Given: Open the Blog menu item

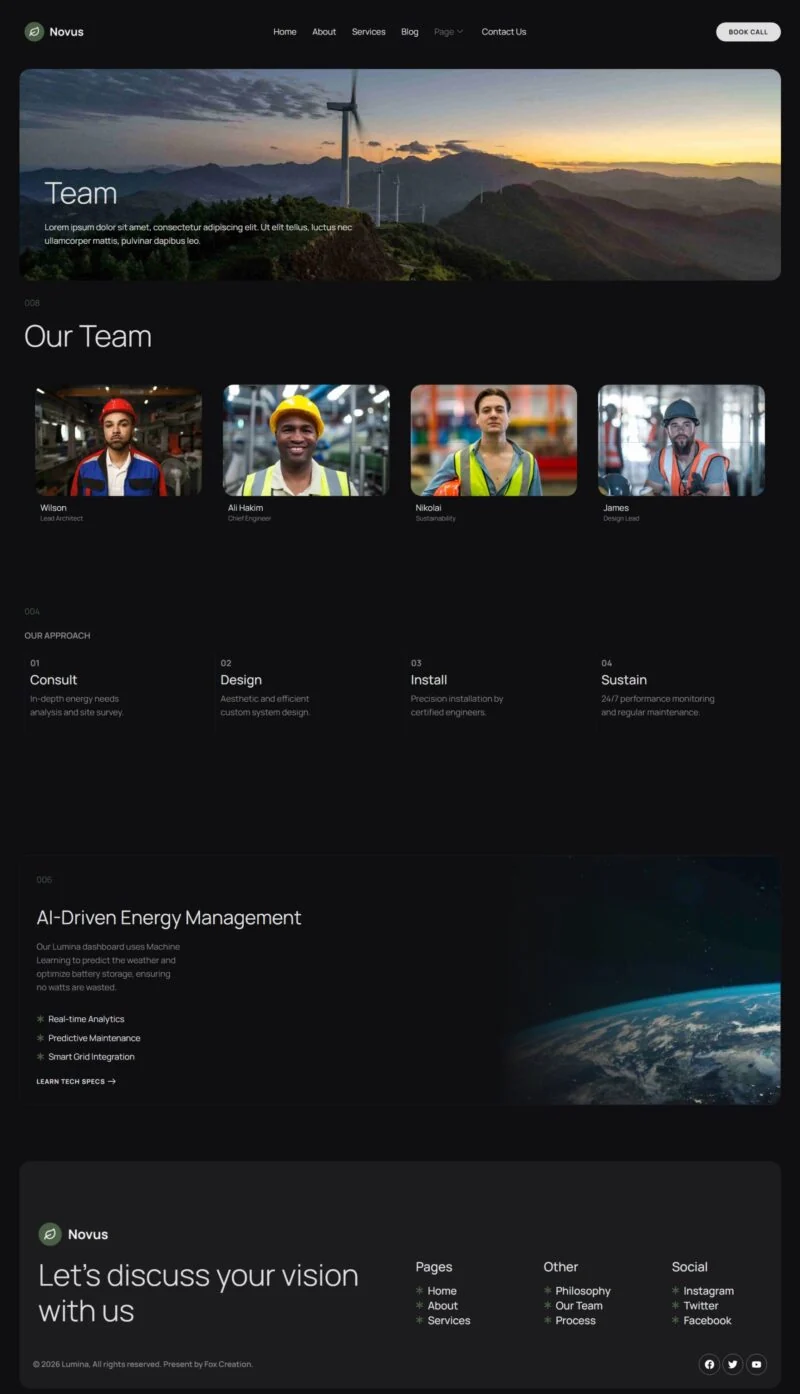Looking at the screenshot, I should tap(410, 32).
